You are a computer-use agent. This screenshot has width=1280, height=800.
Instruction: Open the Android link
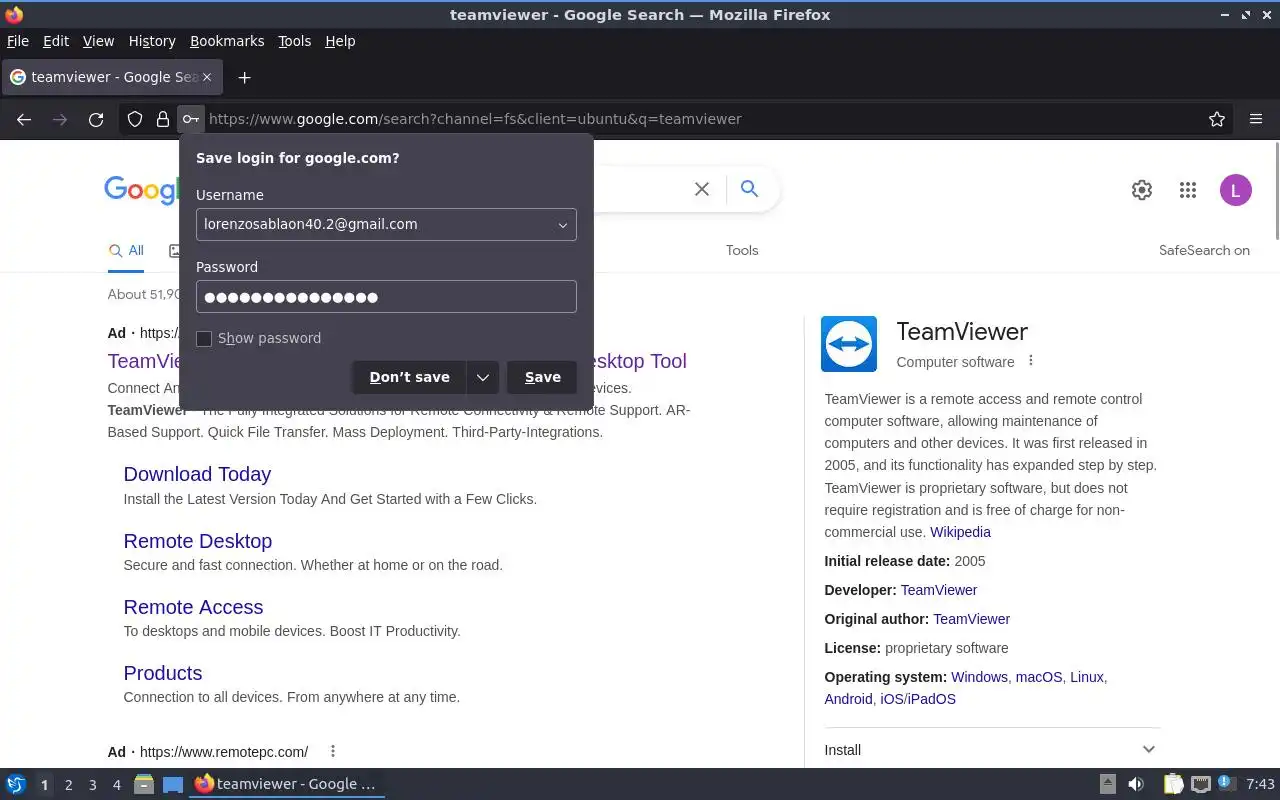coord(848,699)
